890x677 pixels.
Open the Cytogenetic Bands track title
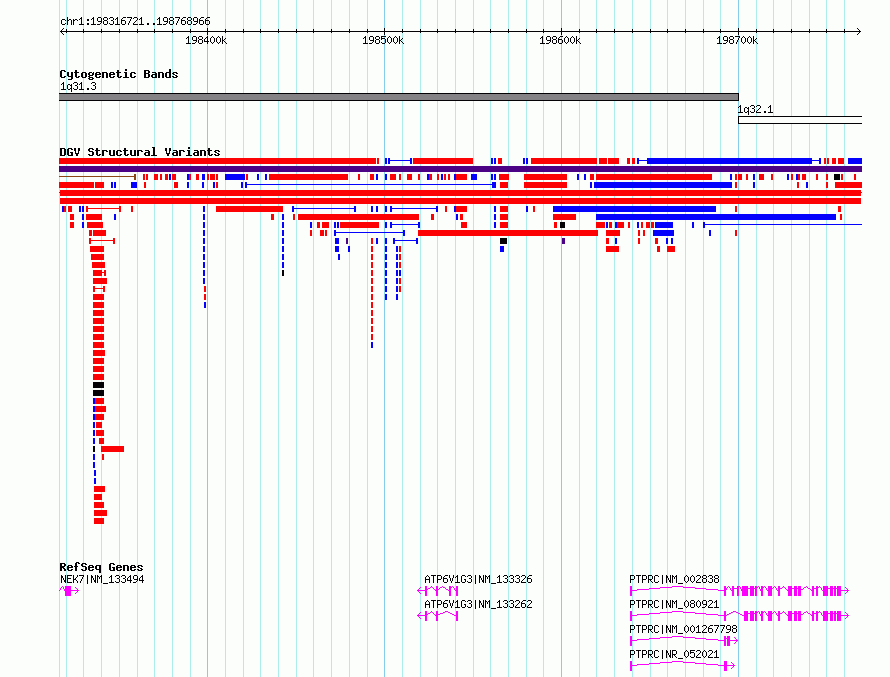click(119, 74)
